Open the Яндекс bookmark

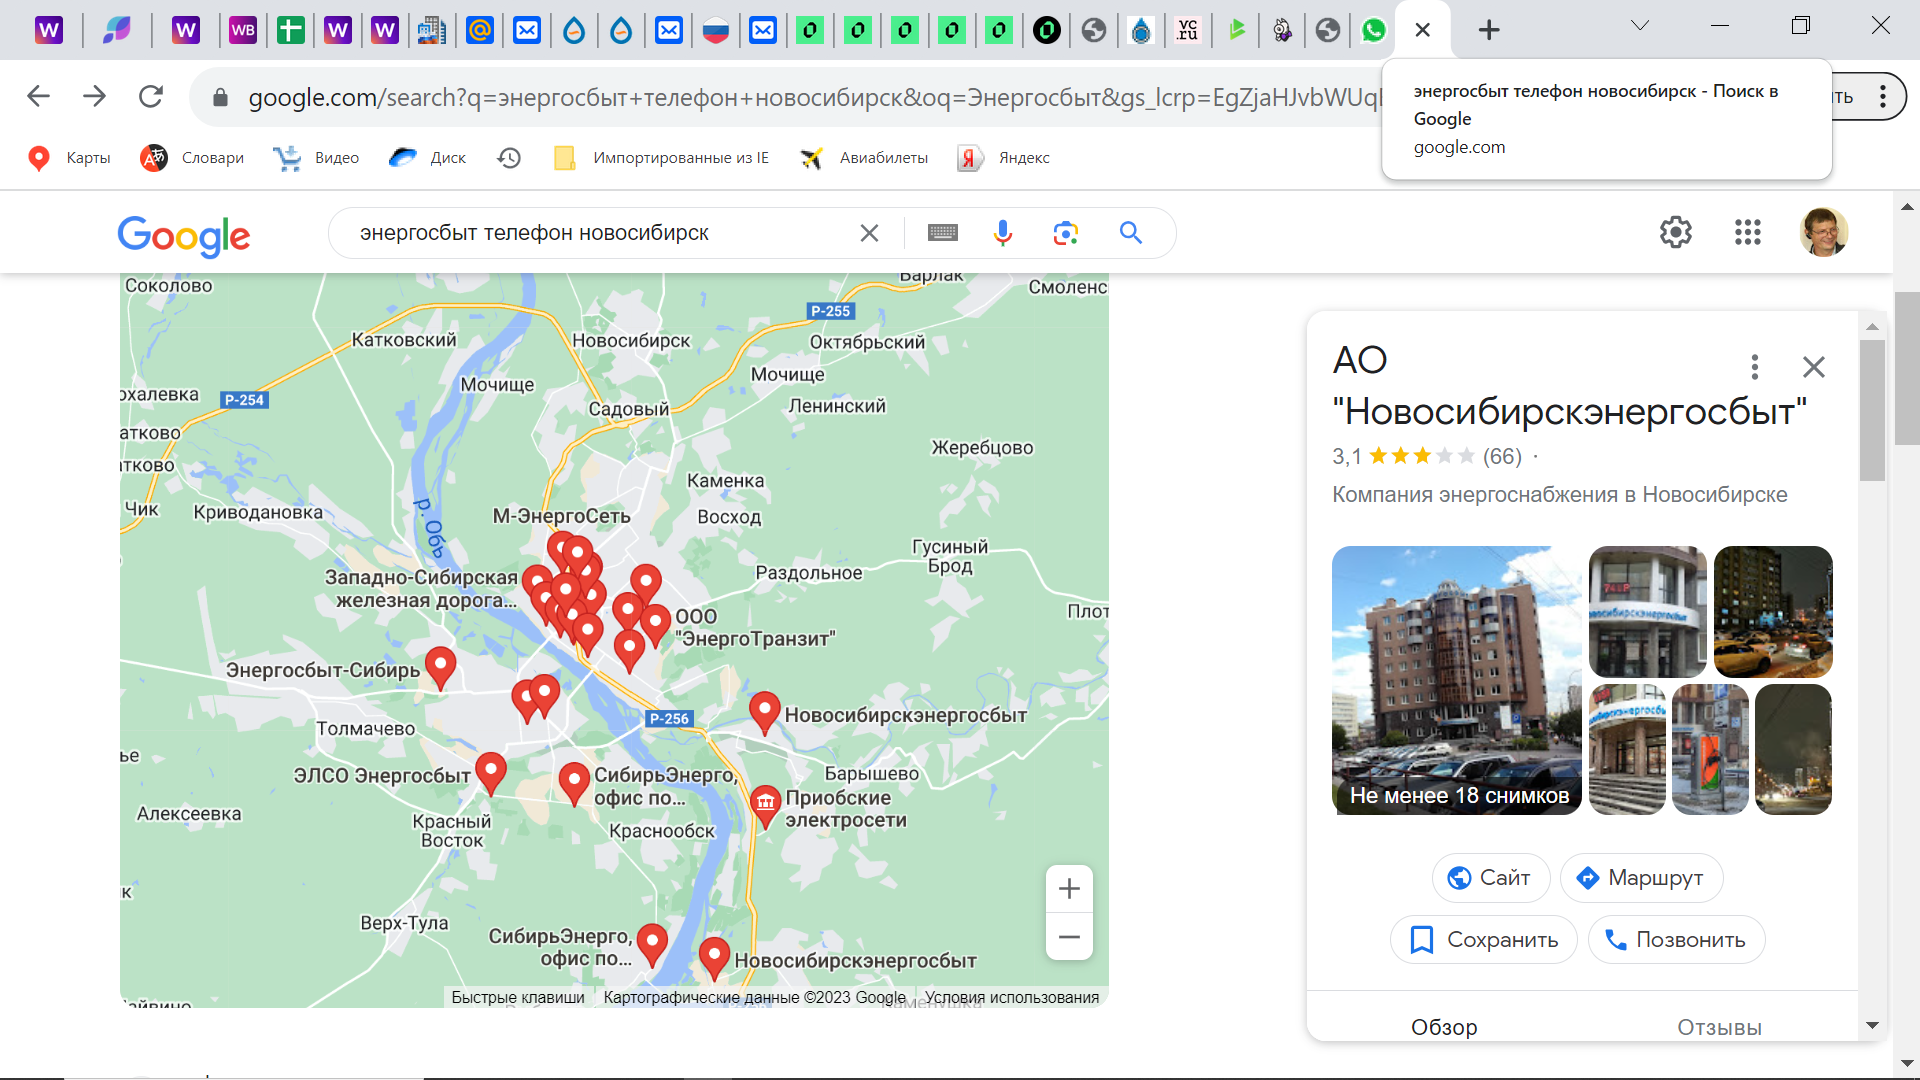1004,158
